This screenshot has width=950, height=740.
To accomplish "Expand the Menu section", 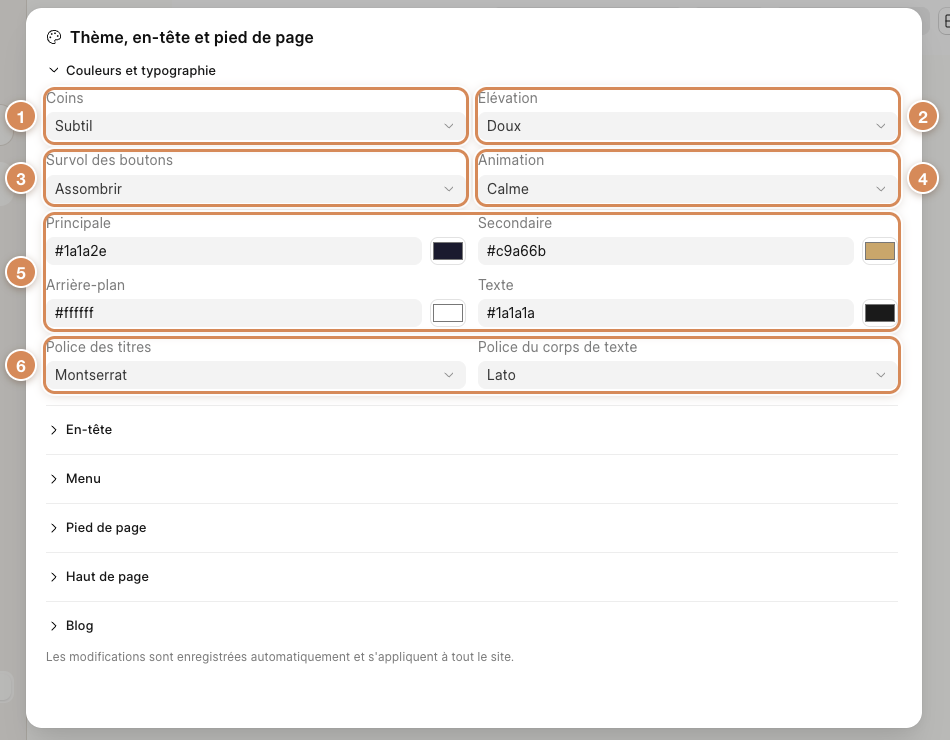I will tap(472, 479).
